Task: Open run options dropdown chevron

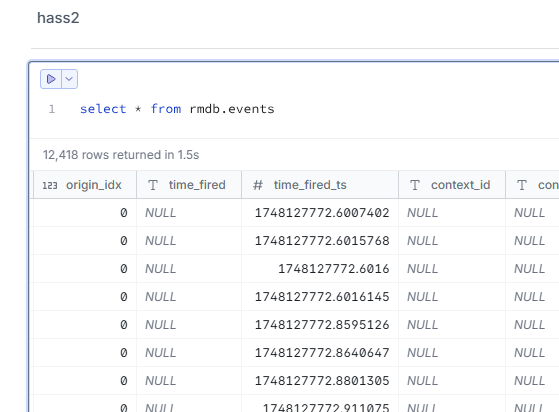Action: point(70,79)
